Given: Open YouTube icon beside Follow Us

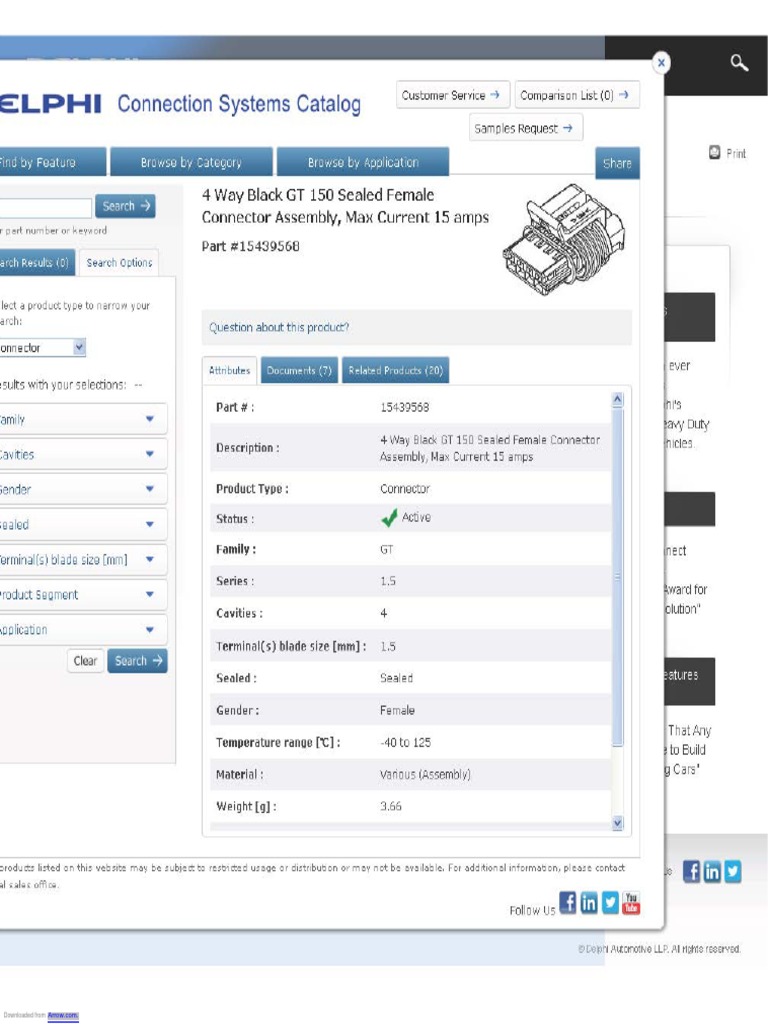Looking at the screenshot, I should point(631,903).
